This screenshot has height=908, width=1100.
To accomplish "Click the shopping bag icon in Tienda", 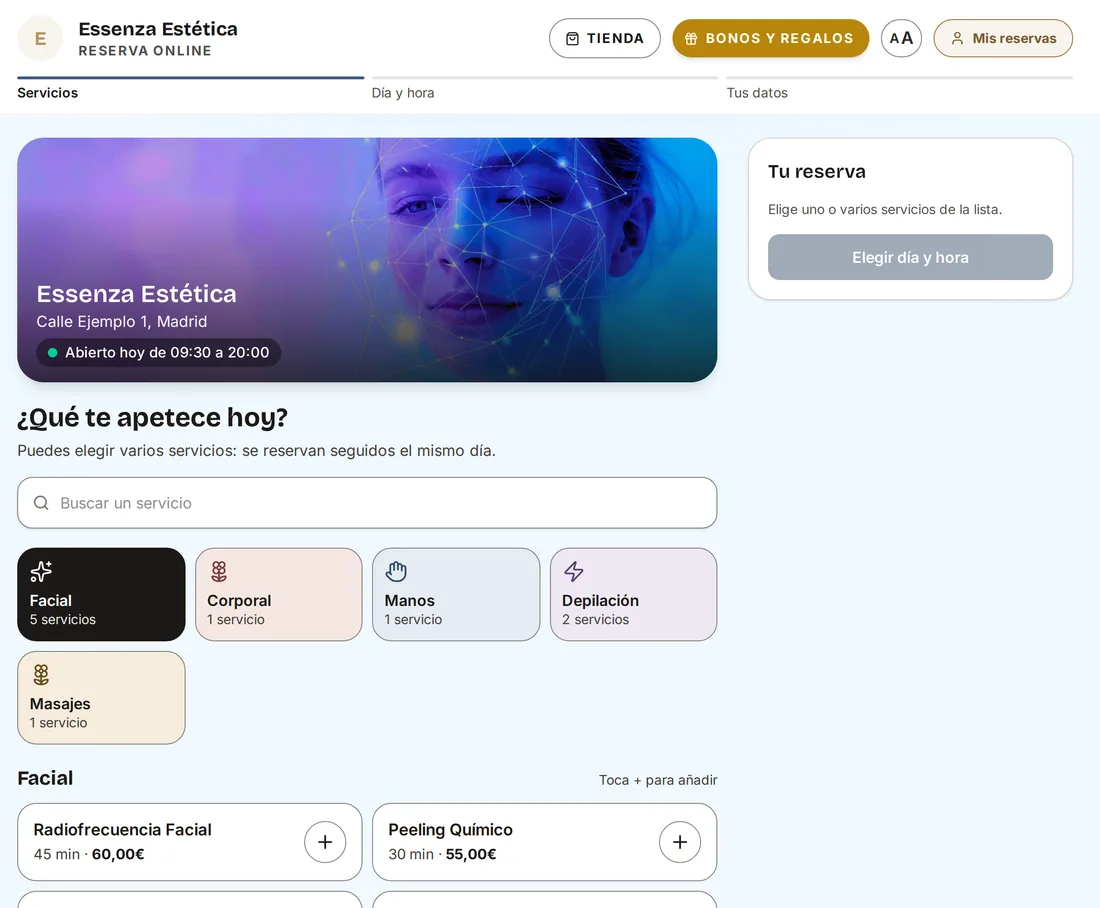I will click(572, 39).
